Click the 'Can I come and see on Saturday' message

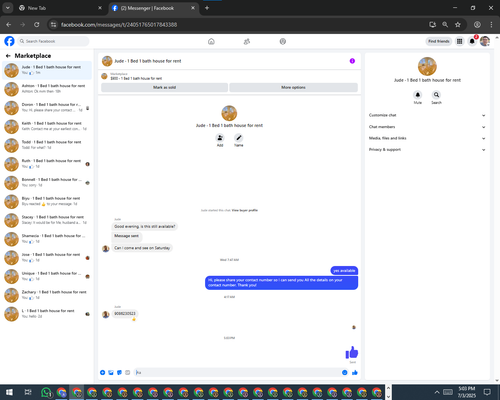142,248
